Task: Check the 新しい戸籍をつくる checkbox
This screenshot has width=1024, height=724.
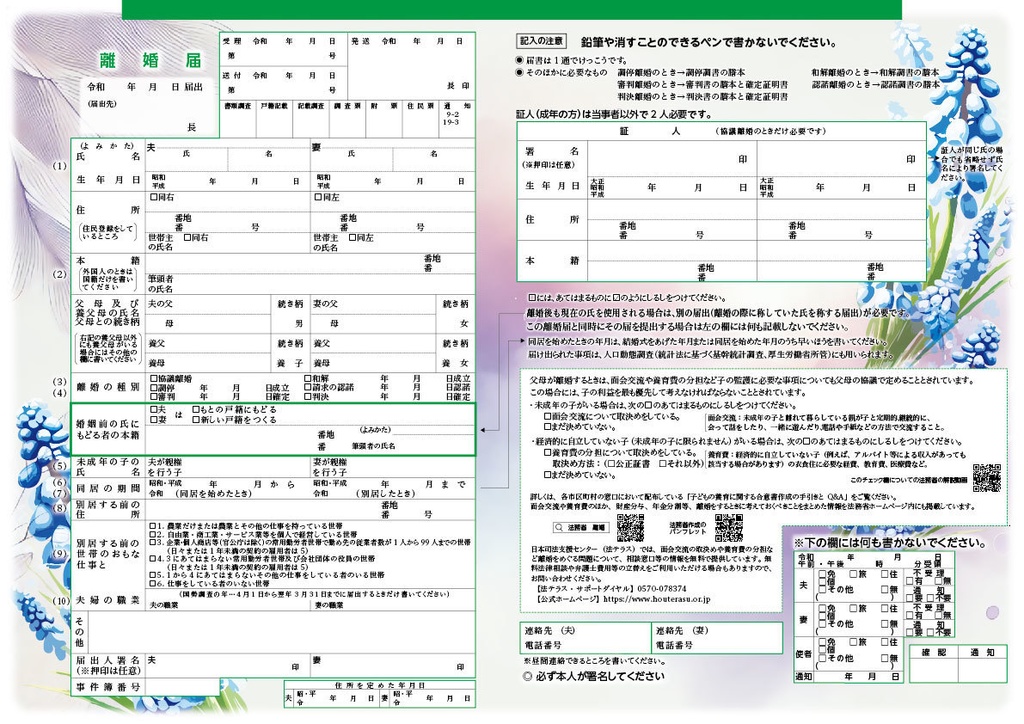Action: (x=197, y=421)
